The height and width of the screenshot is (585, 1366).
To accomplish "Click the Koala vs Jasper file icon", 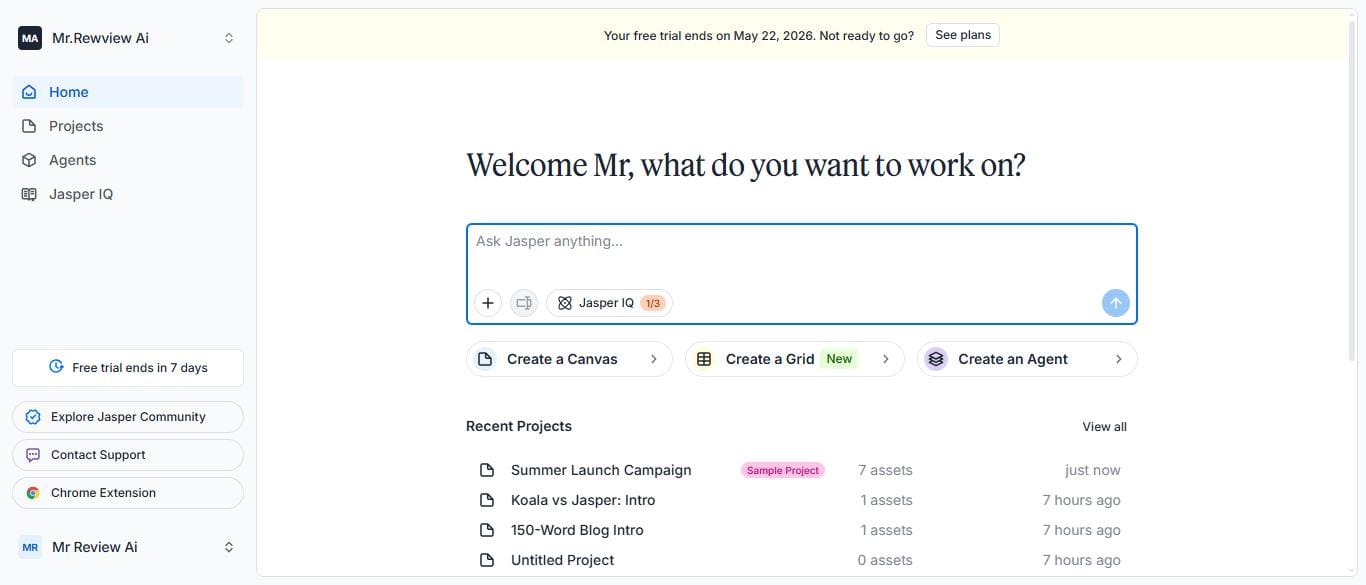I will pyautogui.click(x=487, y=500).
